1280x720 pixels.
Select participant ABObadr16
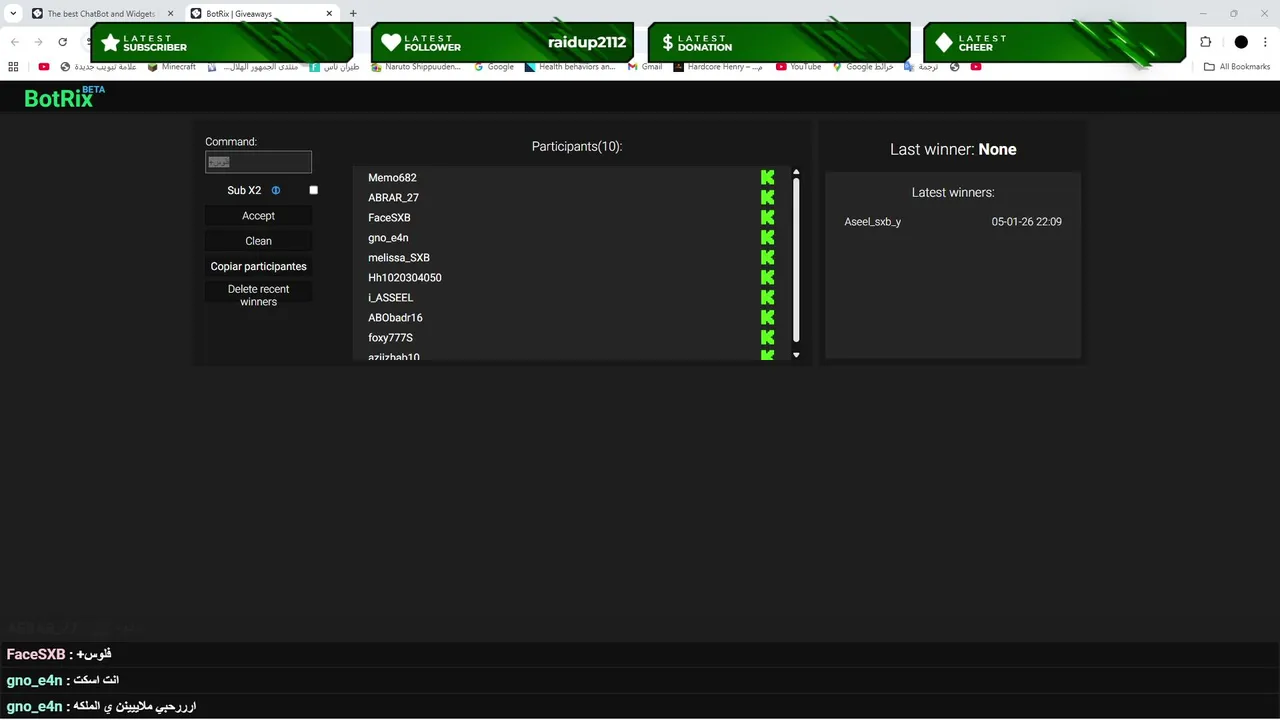point(395,317)
